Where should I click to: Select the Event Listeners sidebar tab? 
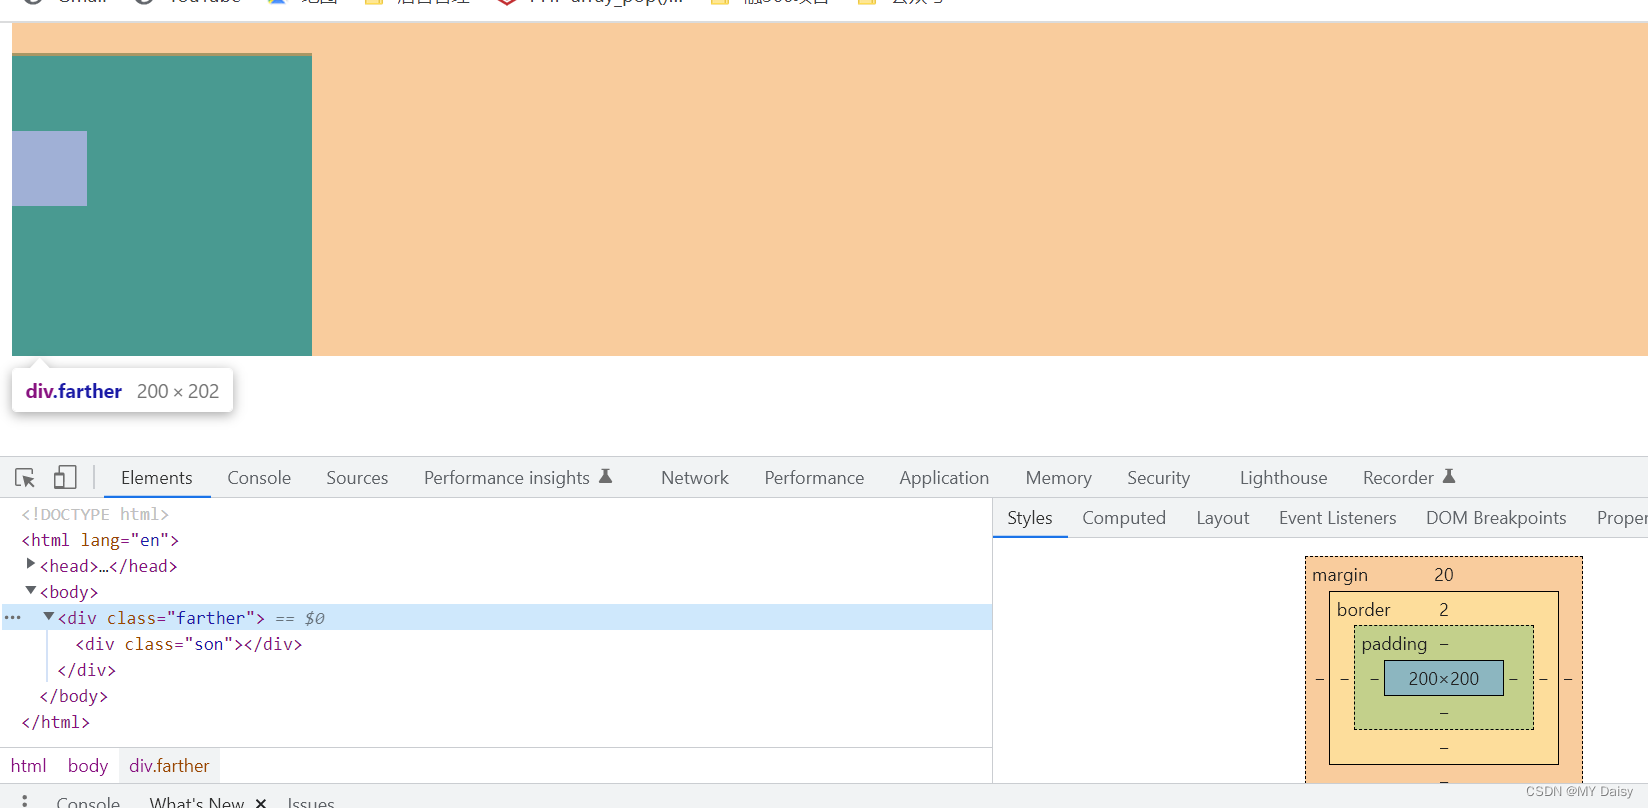click(1338, 518)
